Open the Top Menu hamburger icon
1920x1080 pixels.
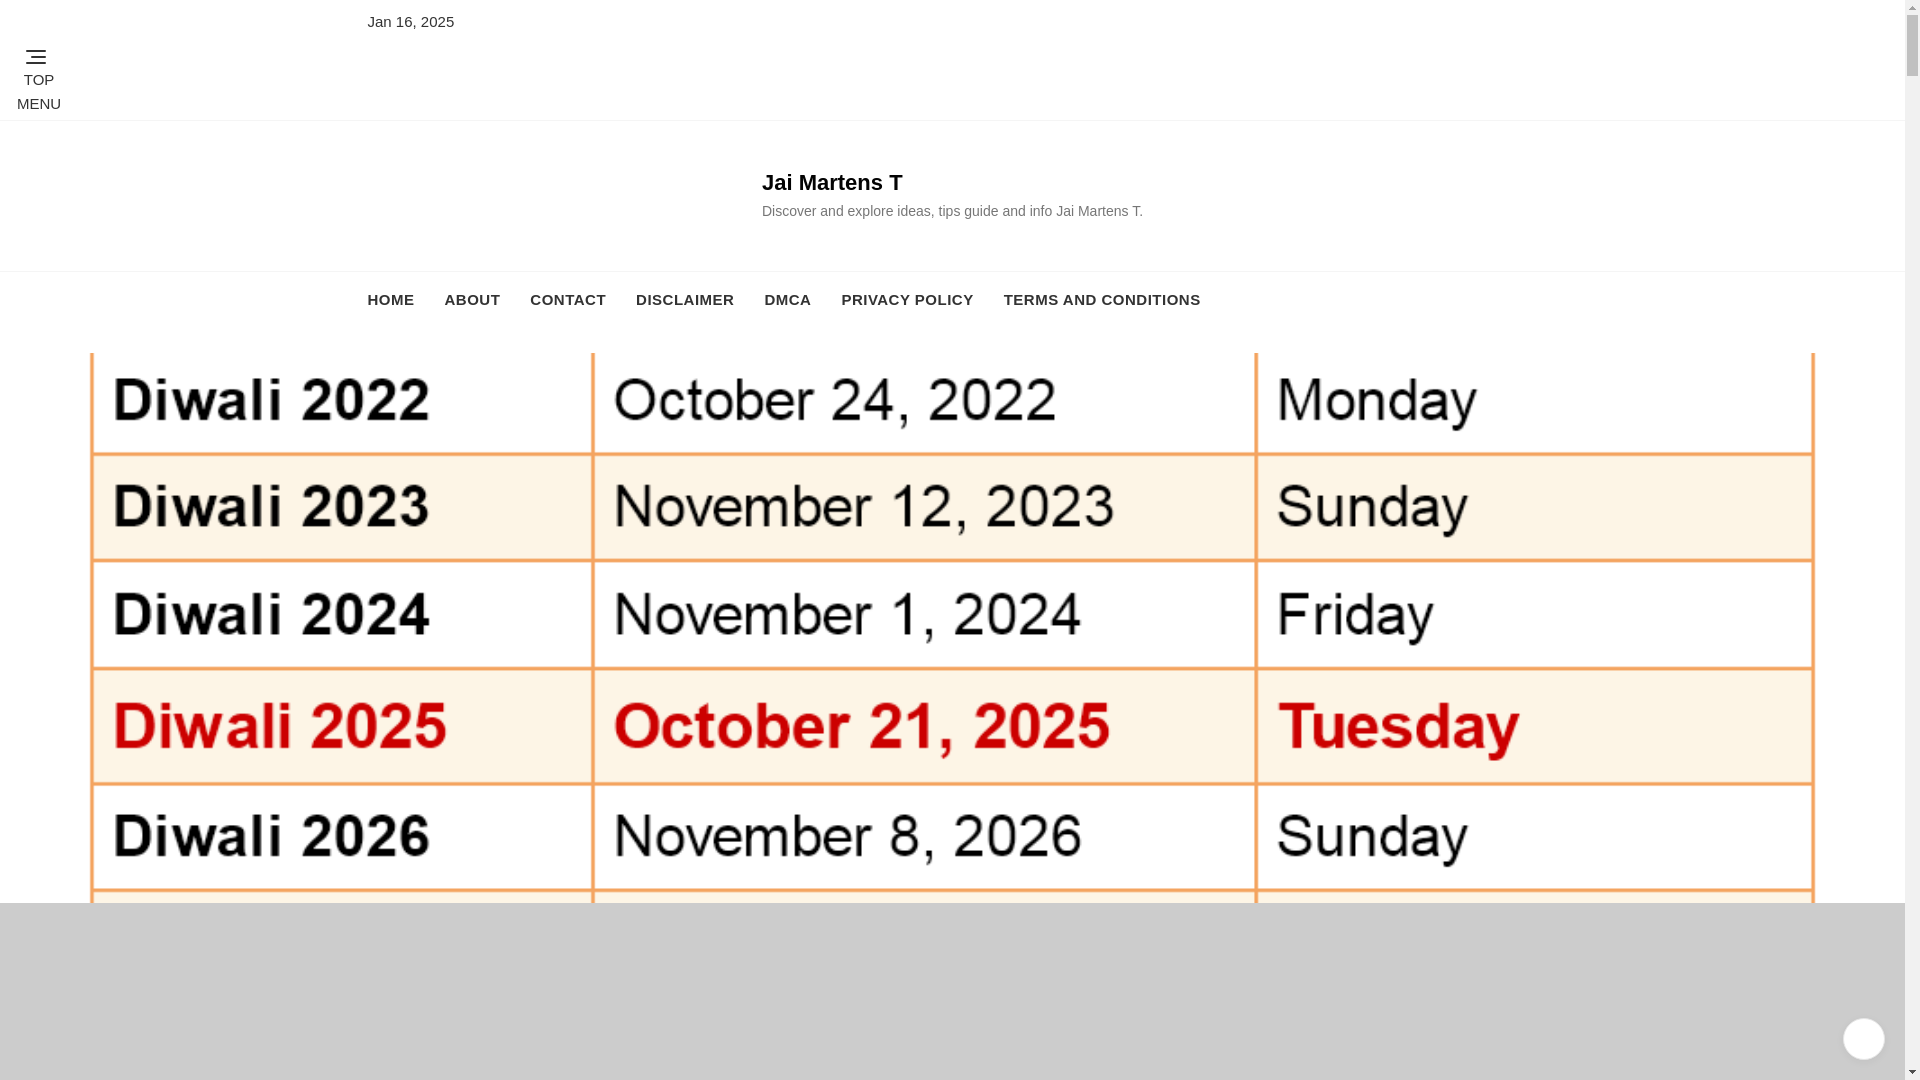36,57
